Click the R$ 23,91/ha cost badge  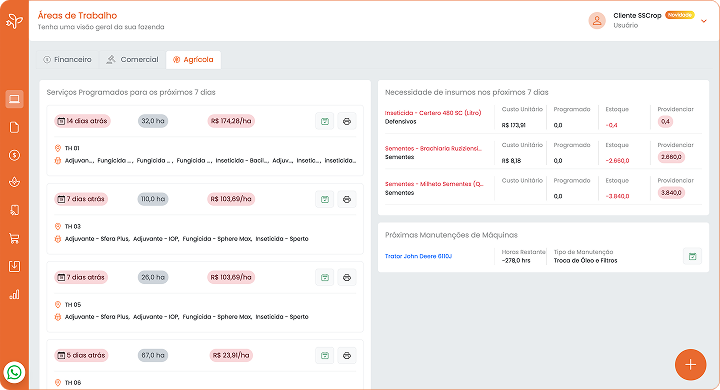[231, 356]
